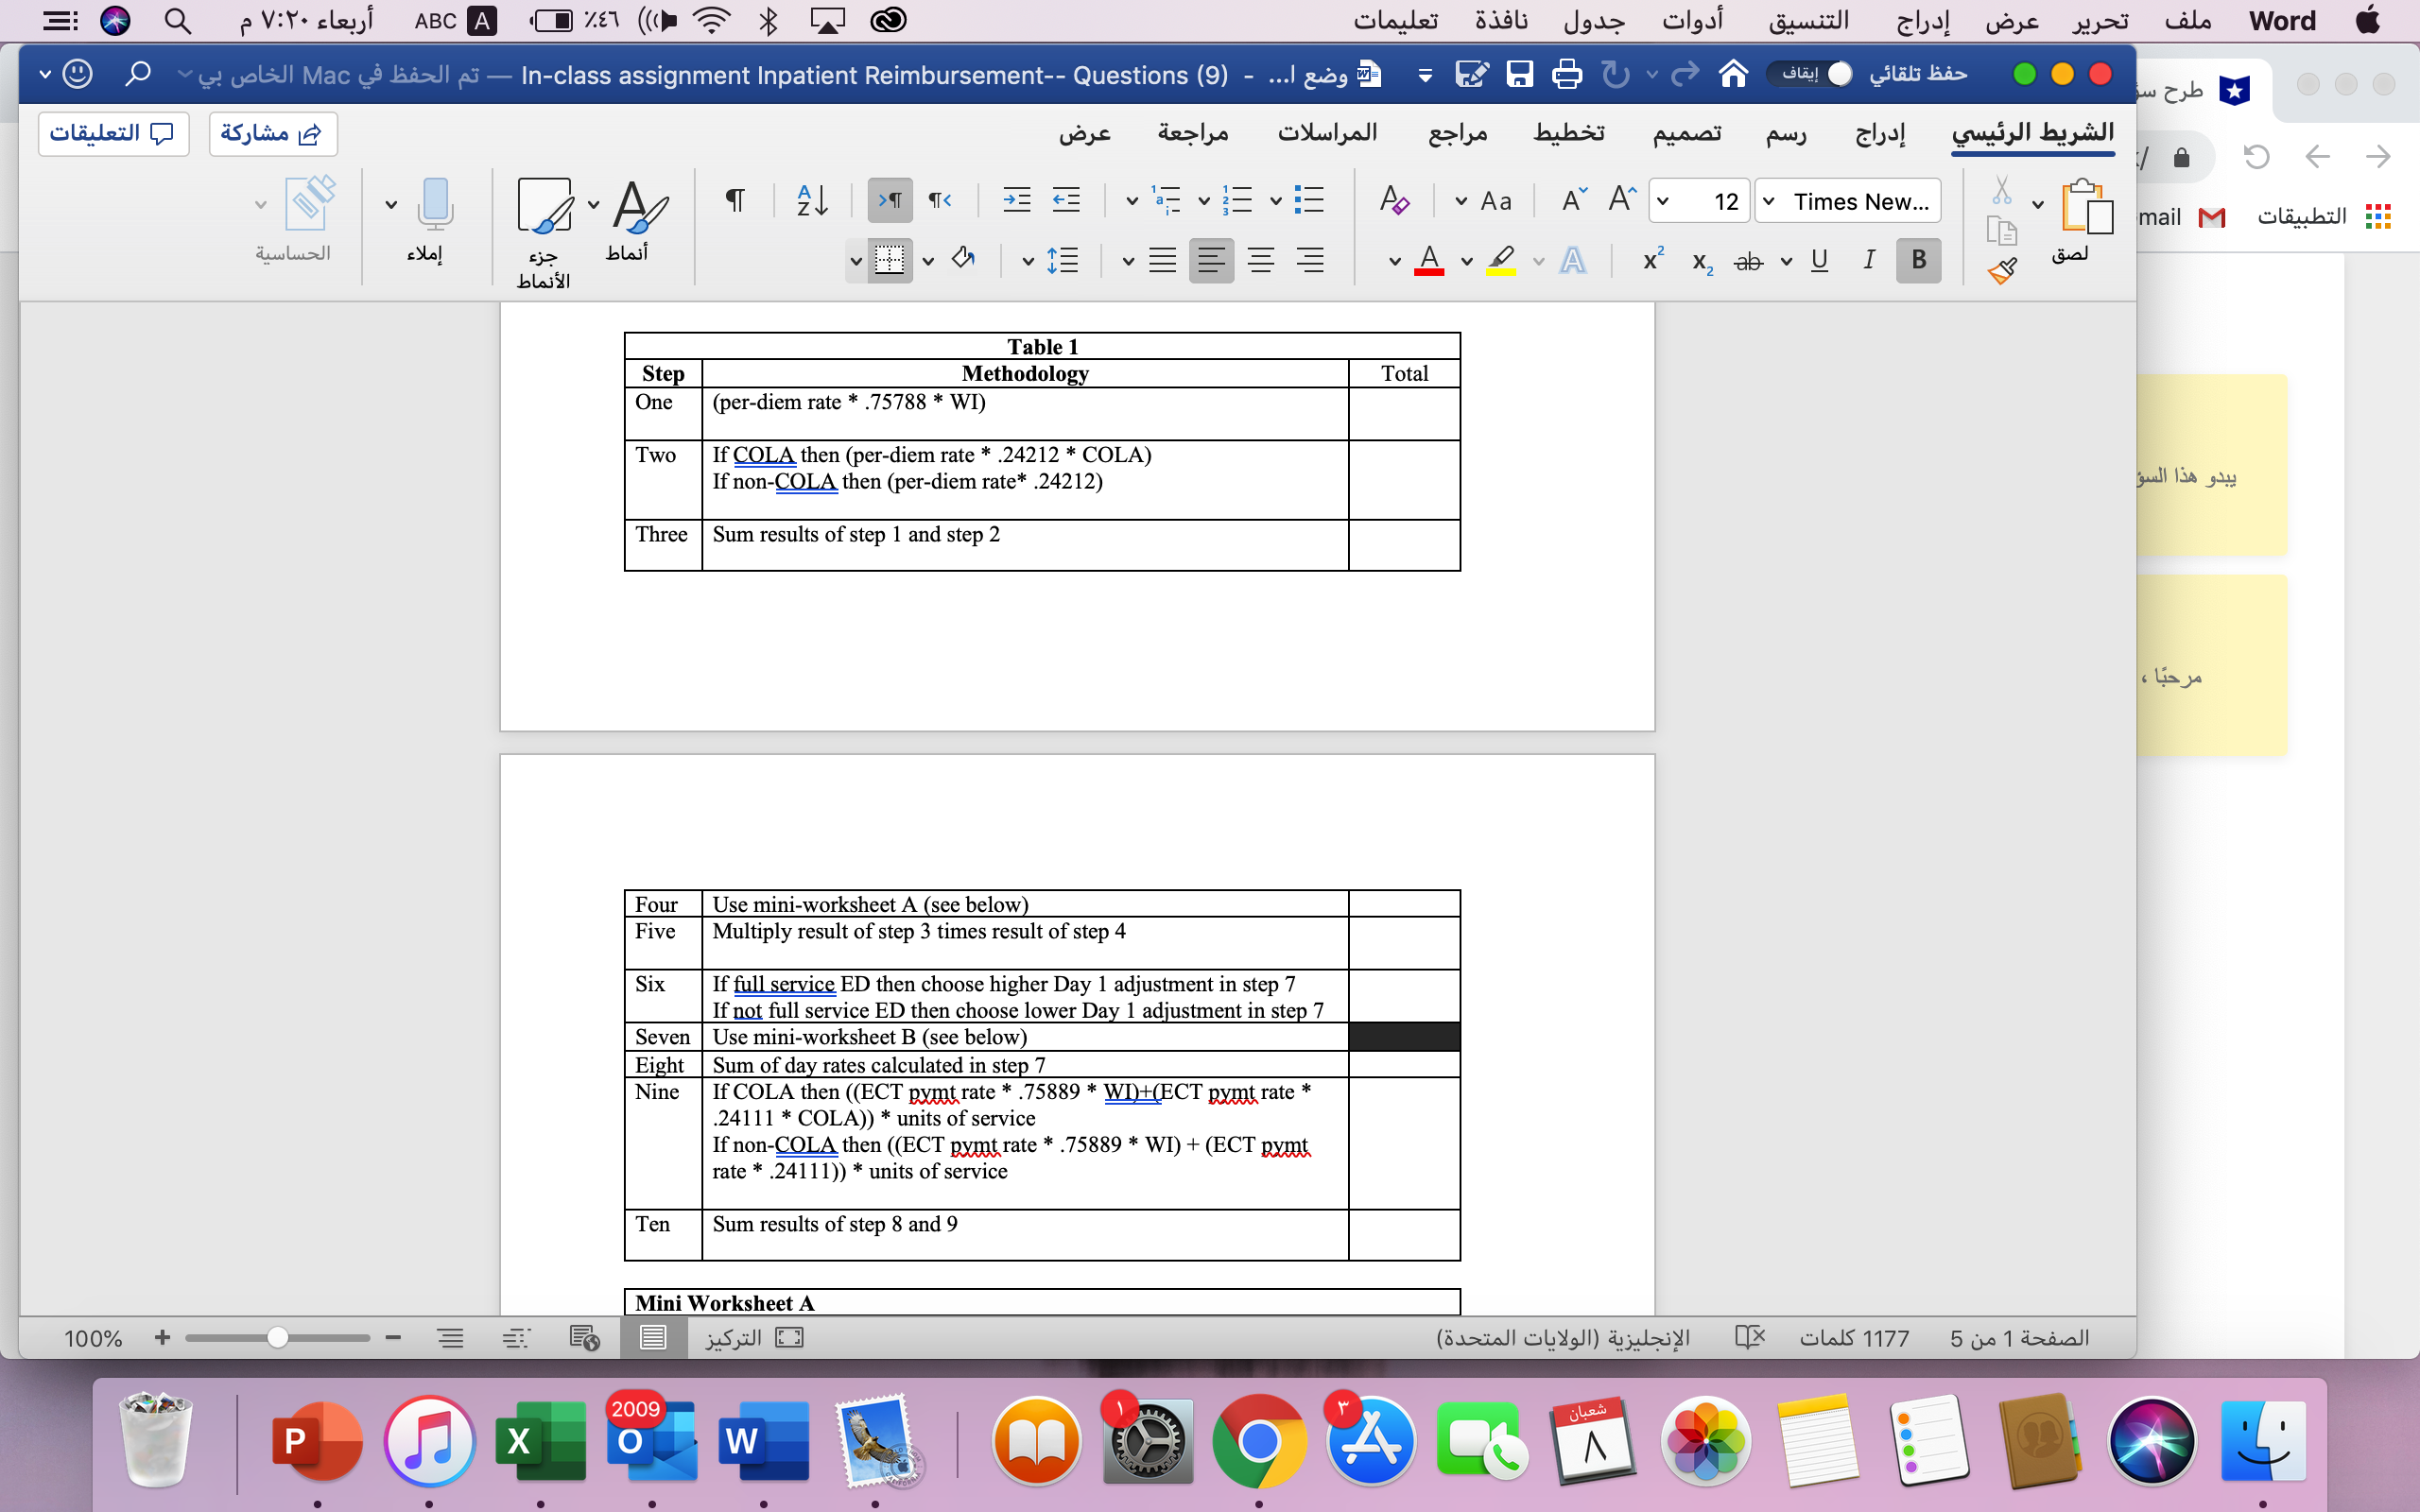Select the clear formatting icon
The image size is (2420, 1512).
(1396, 200)
